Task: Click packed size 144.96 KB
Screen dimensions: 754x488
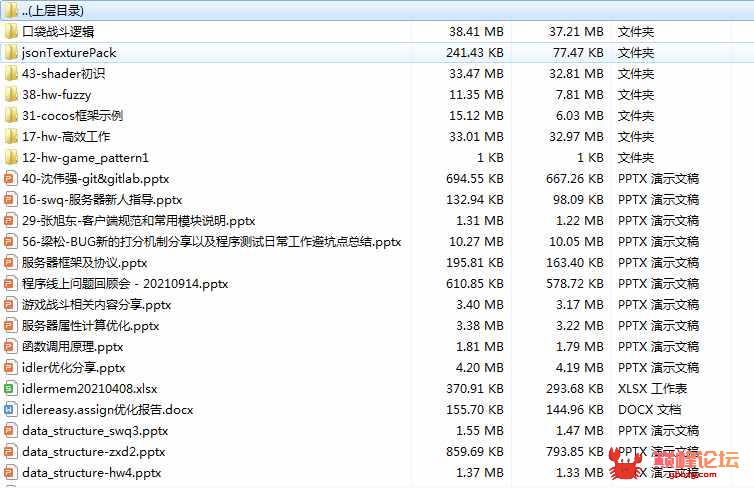Action: 575,410
